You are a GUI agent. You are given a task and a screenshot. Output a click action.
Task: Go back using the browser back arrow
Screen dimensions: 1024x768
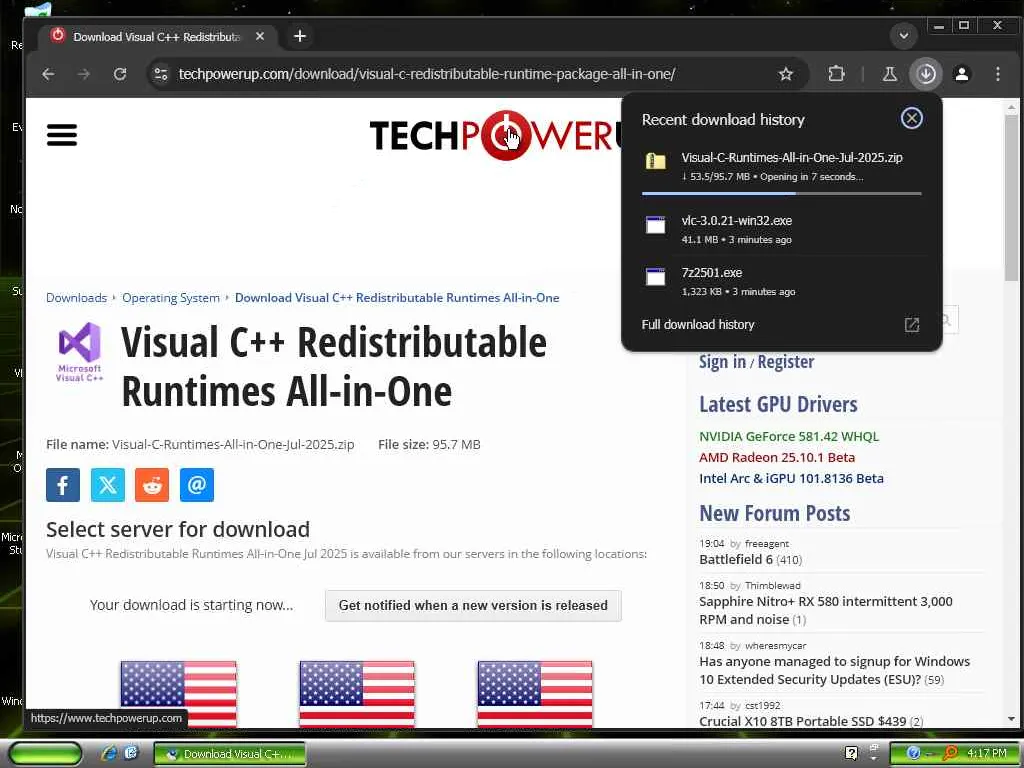(48, 74)
